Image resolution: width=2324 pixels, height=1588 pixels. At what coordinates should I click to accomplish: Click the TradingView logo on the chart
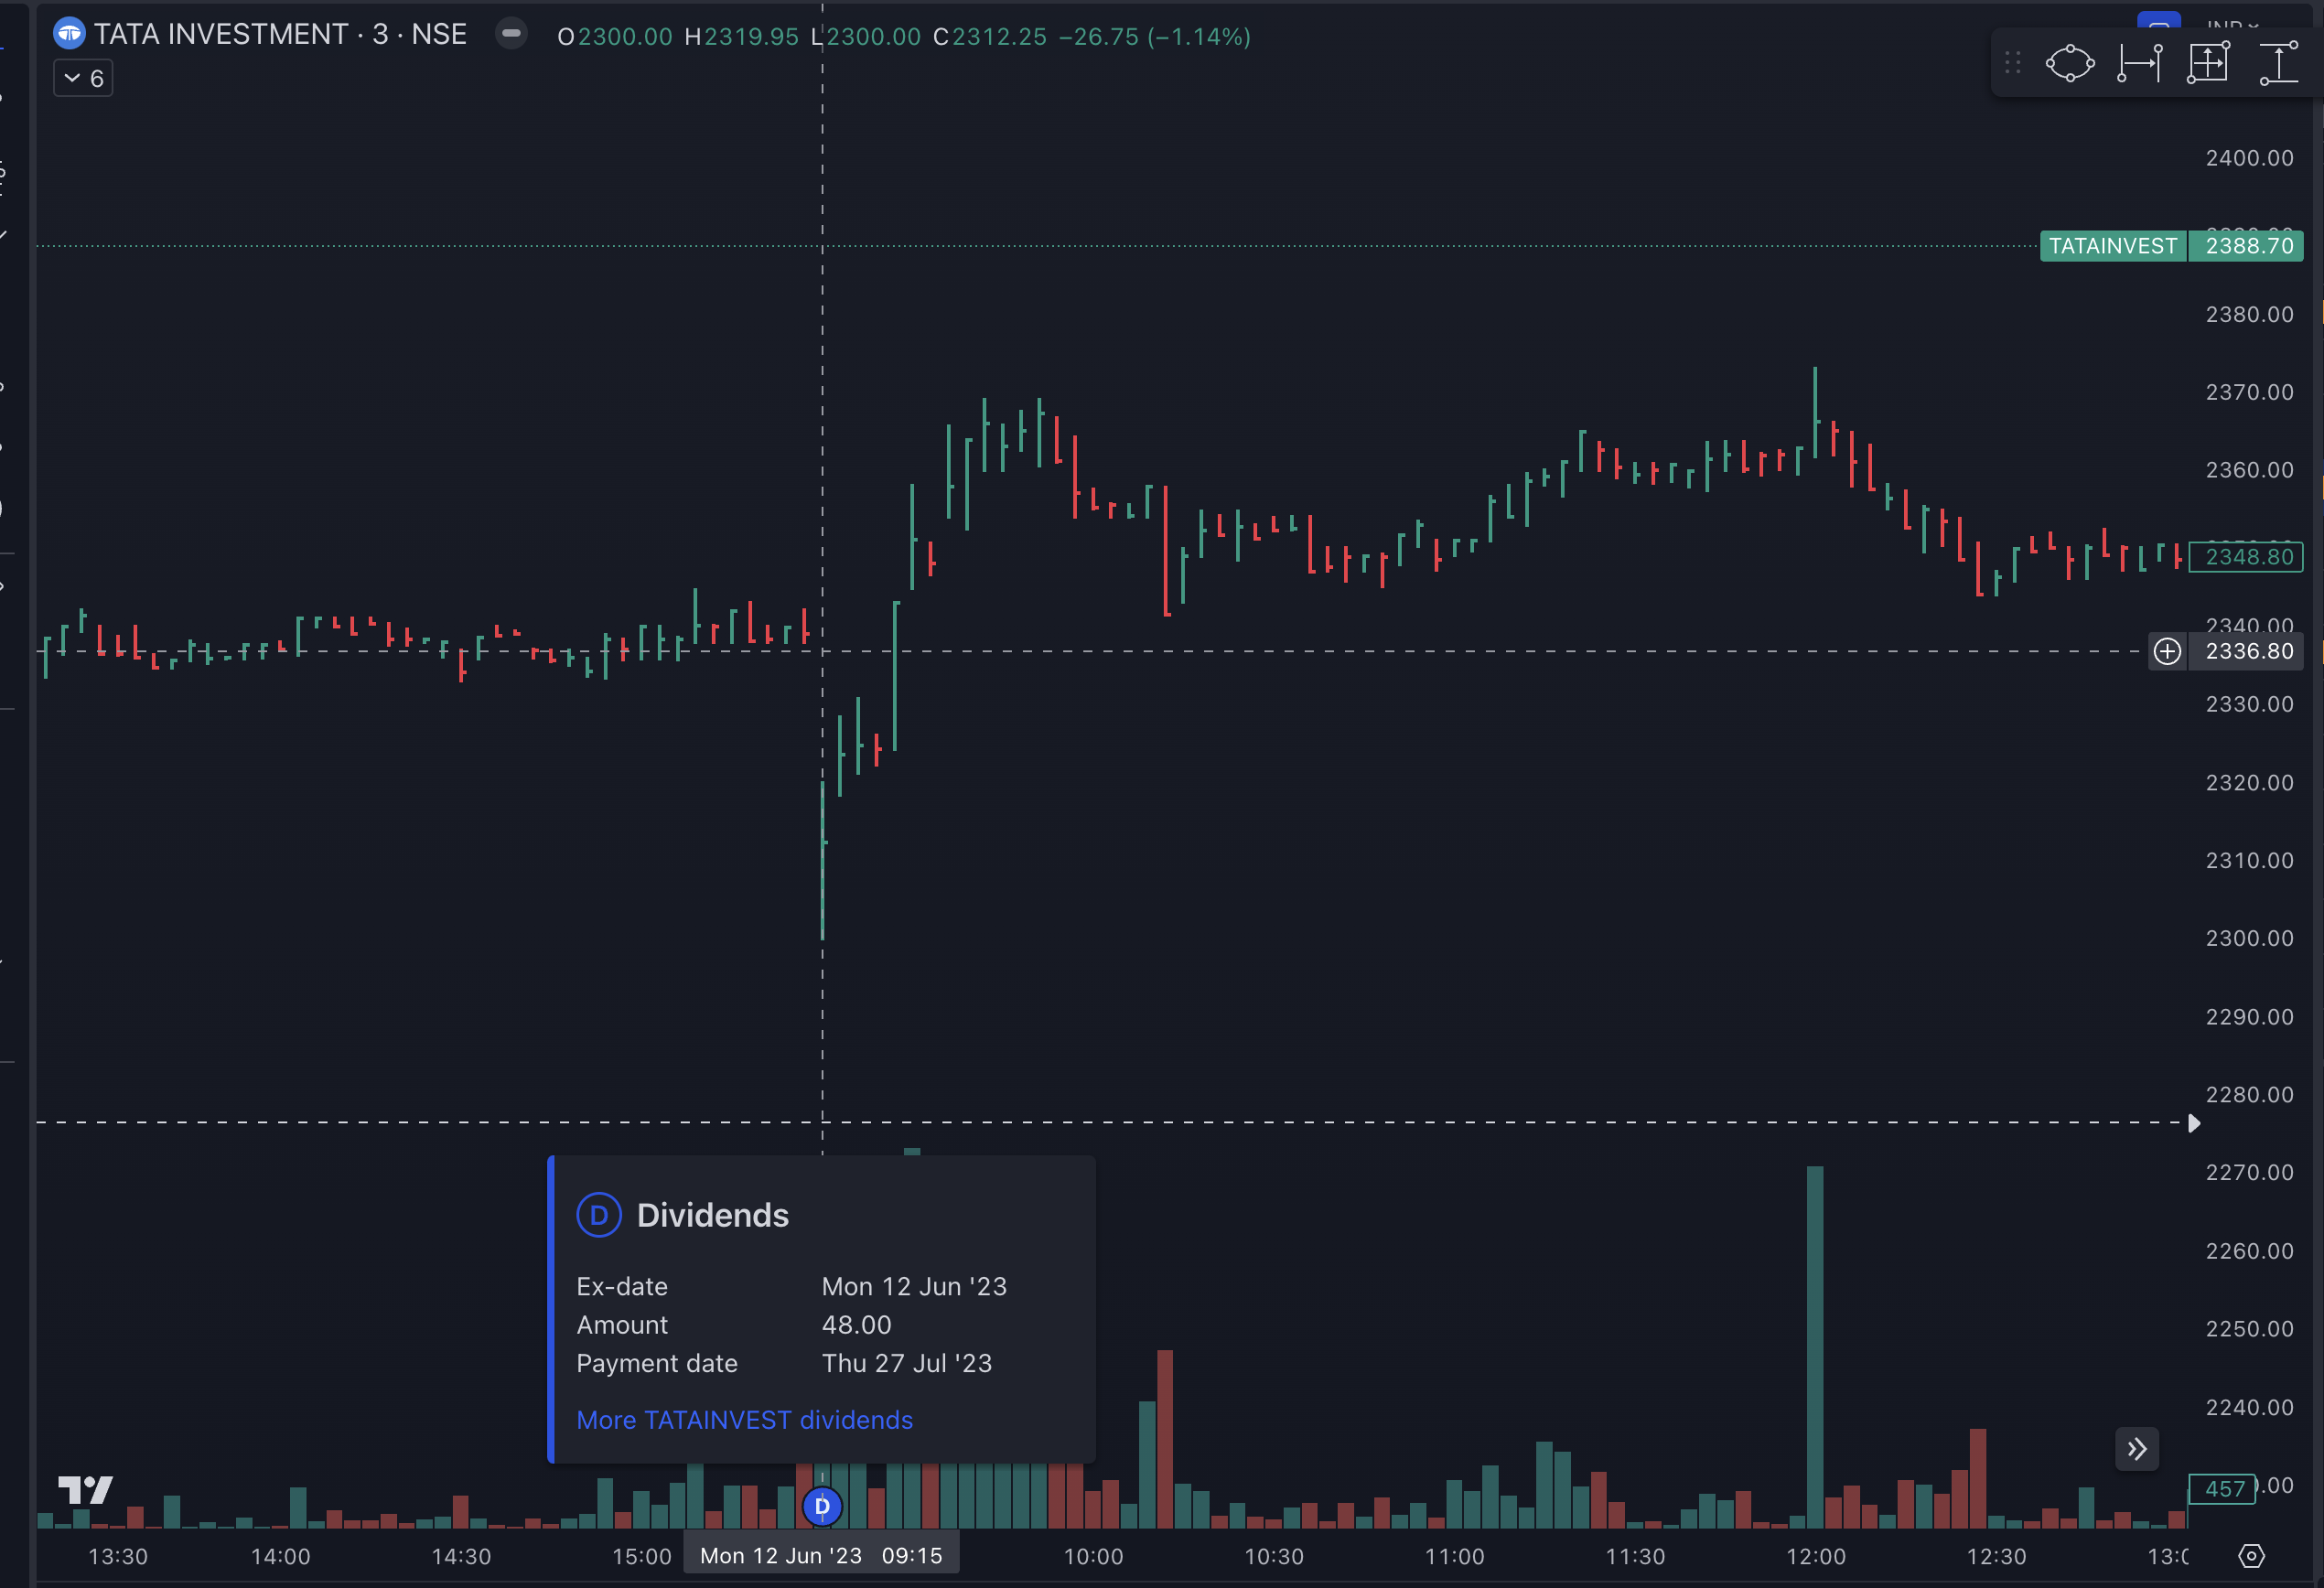pos(85,1490)
